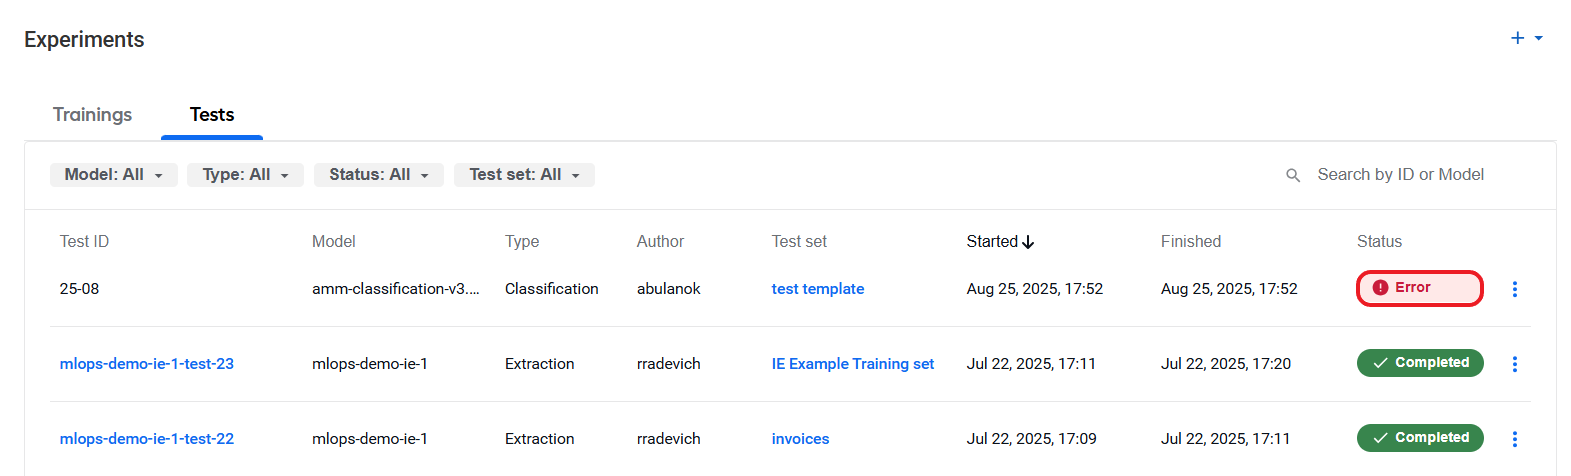Image resolution: width=1571 pixels, height=476 pixels.
Task: Click the Error status badge
Action: click(1419, 288)
